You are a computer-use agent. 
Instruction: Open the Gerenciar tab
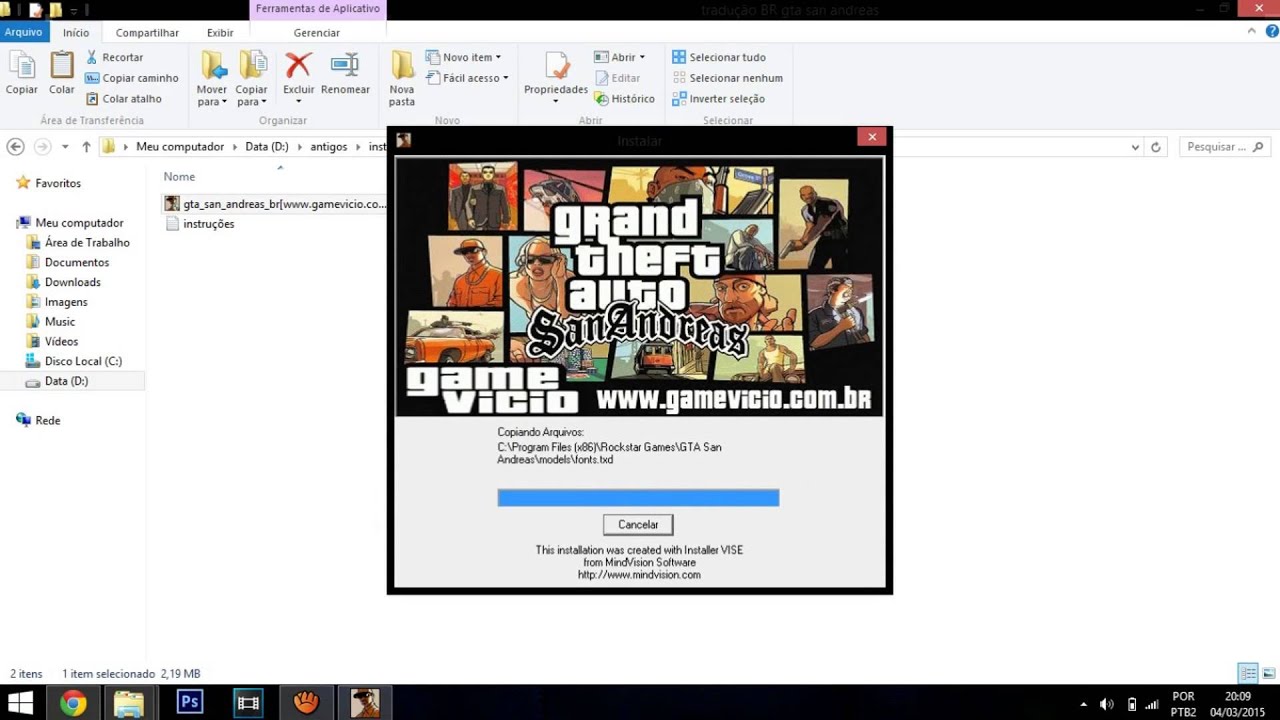pyautogui.click(x=317, y=33)
